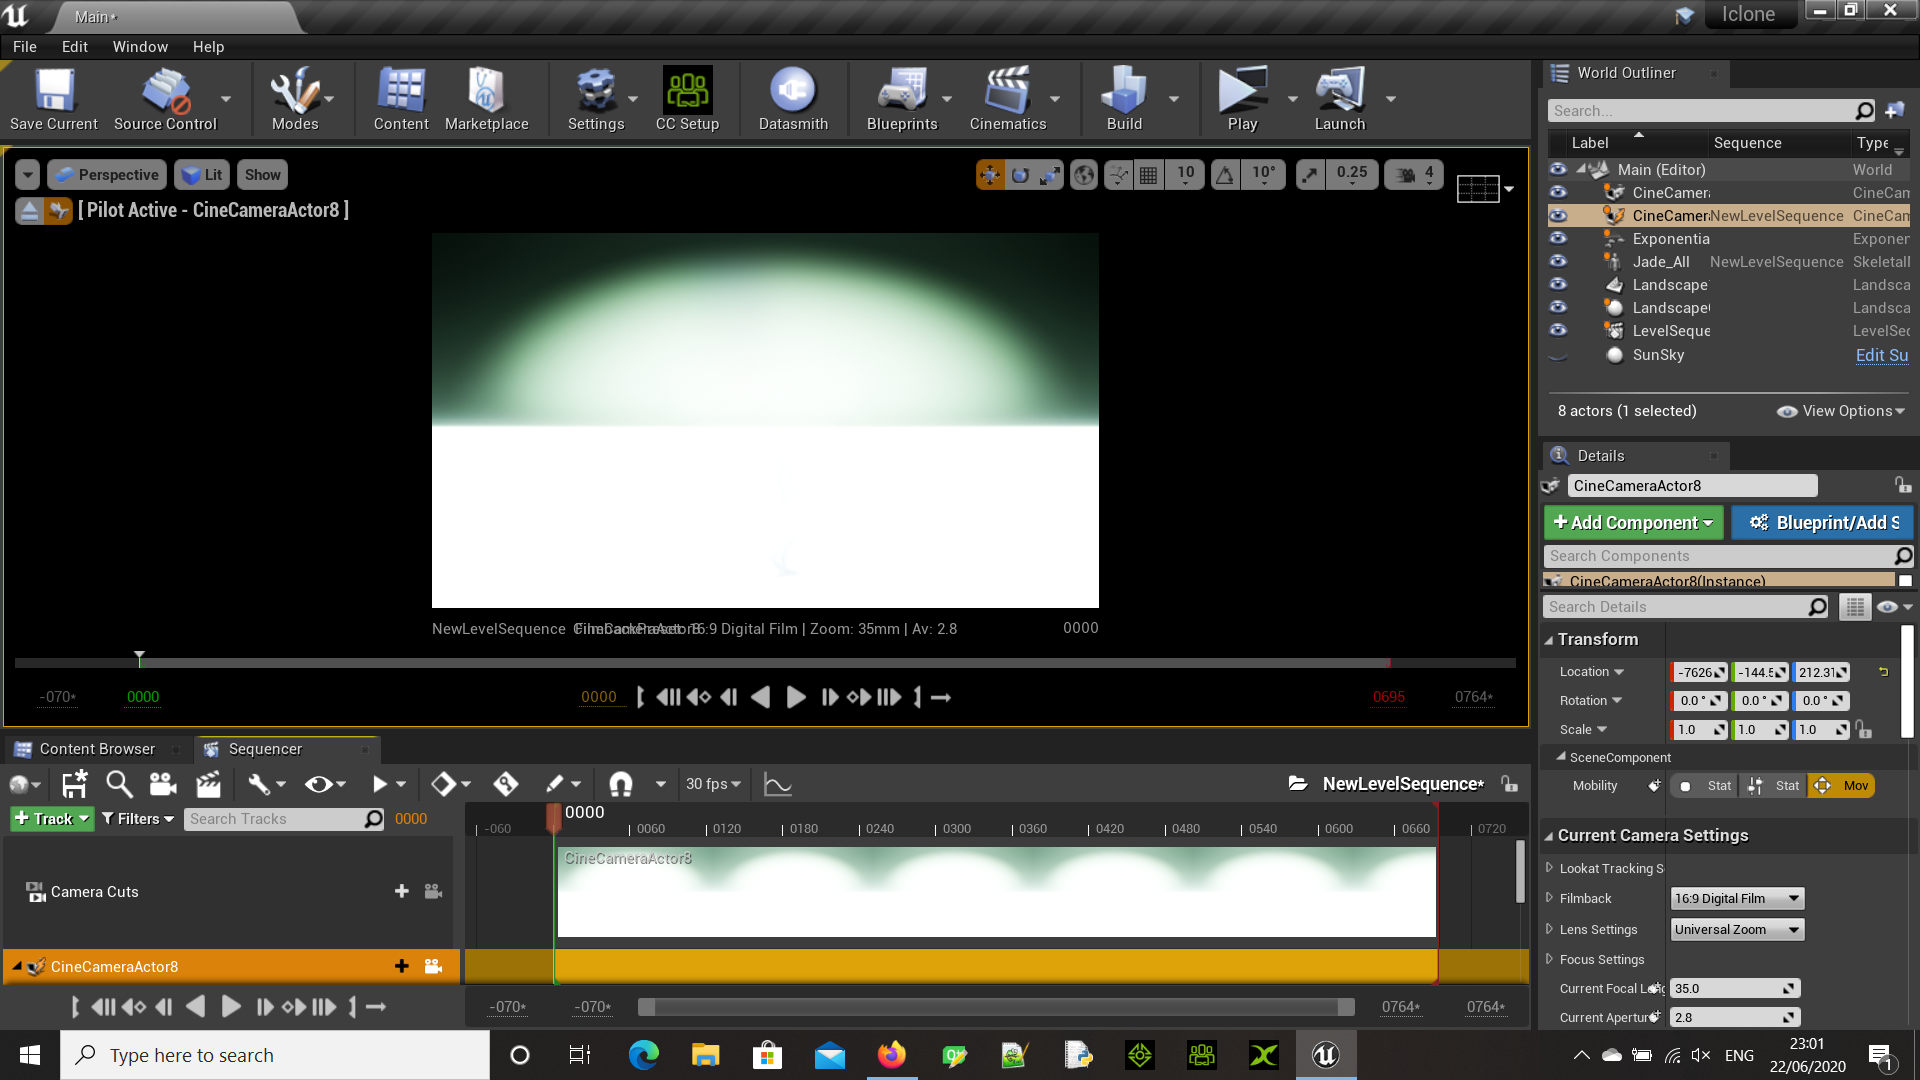Select the translate gizmo icon in viewport
The width and height of the screenshot is (1920, 1080).
point(990,175)
